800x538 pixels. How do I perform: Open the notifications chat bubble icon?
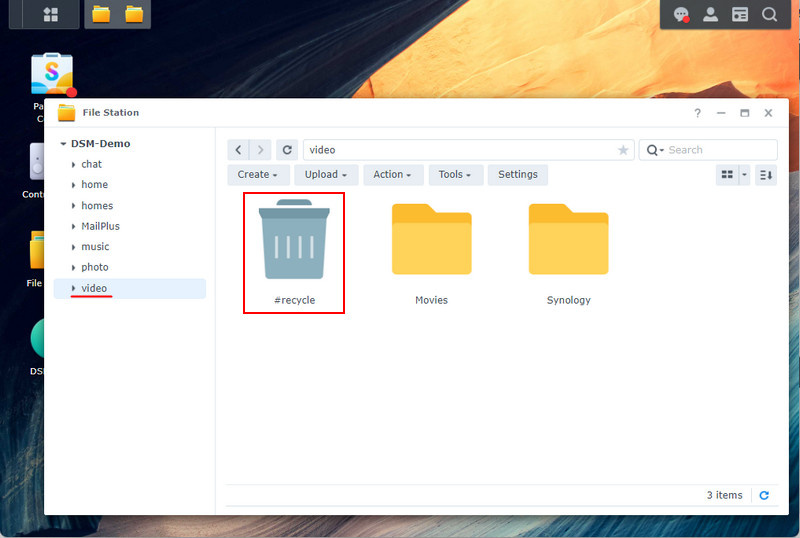(681, 14)
